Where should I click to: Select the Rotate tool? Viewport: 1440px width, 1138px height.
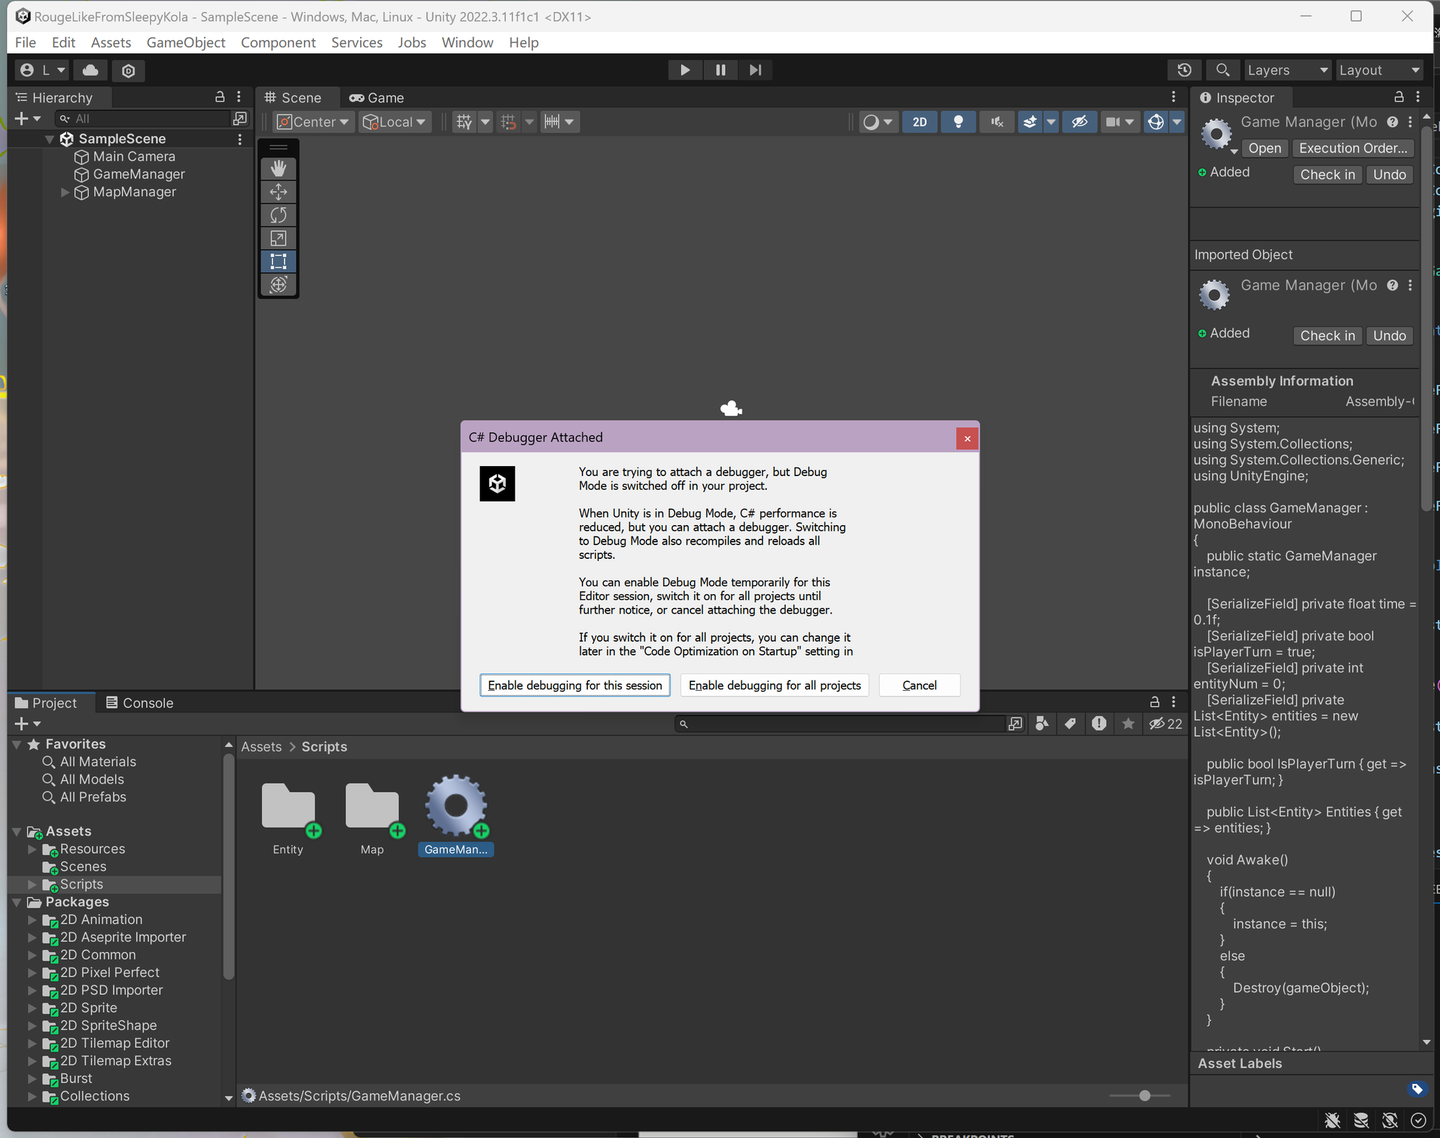pos(278,214)
